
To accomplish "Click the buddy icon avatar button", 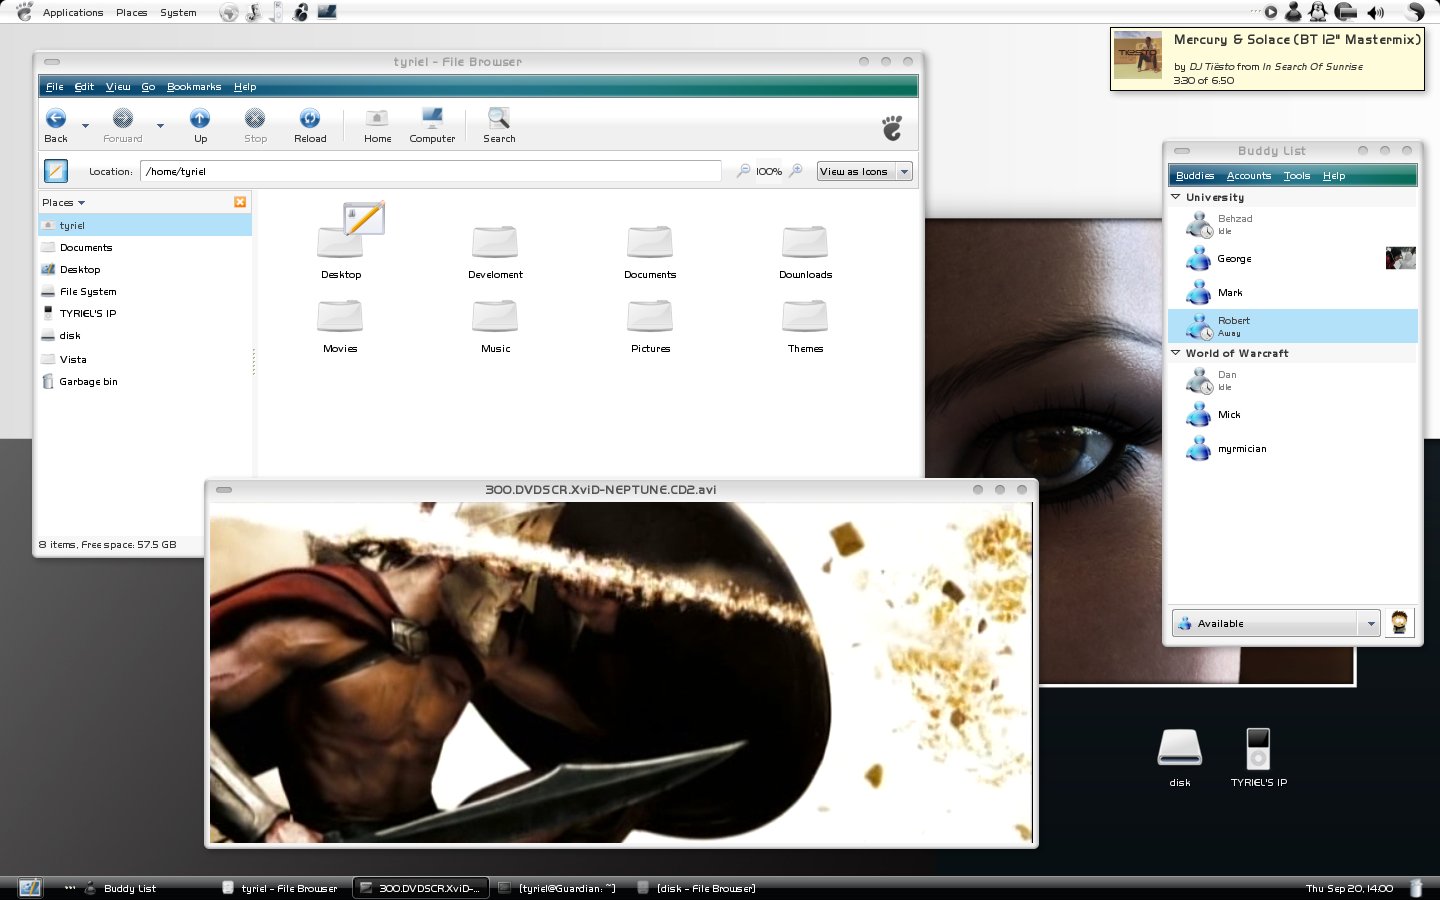I will (x=1400, y=622).
